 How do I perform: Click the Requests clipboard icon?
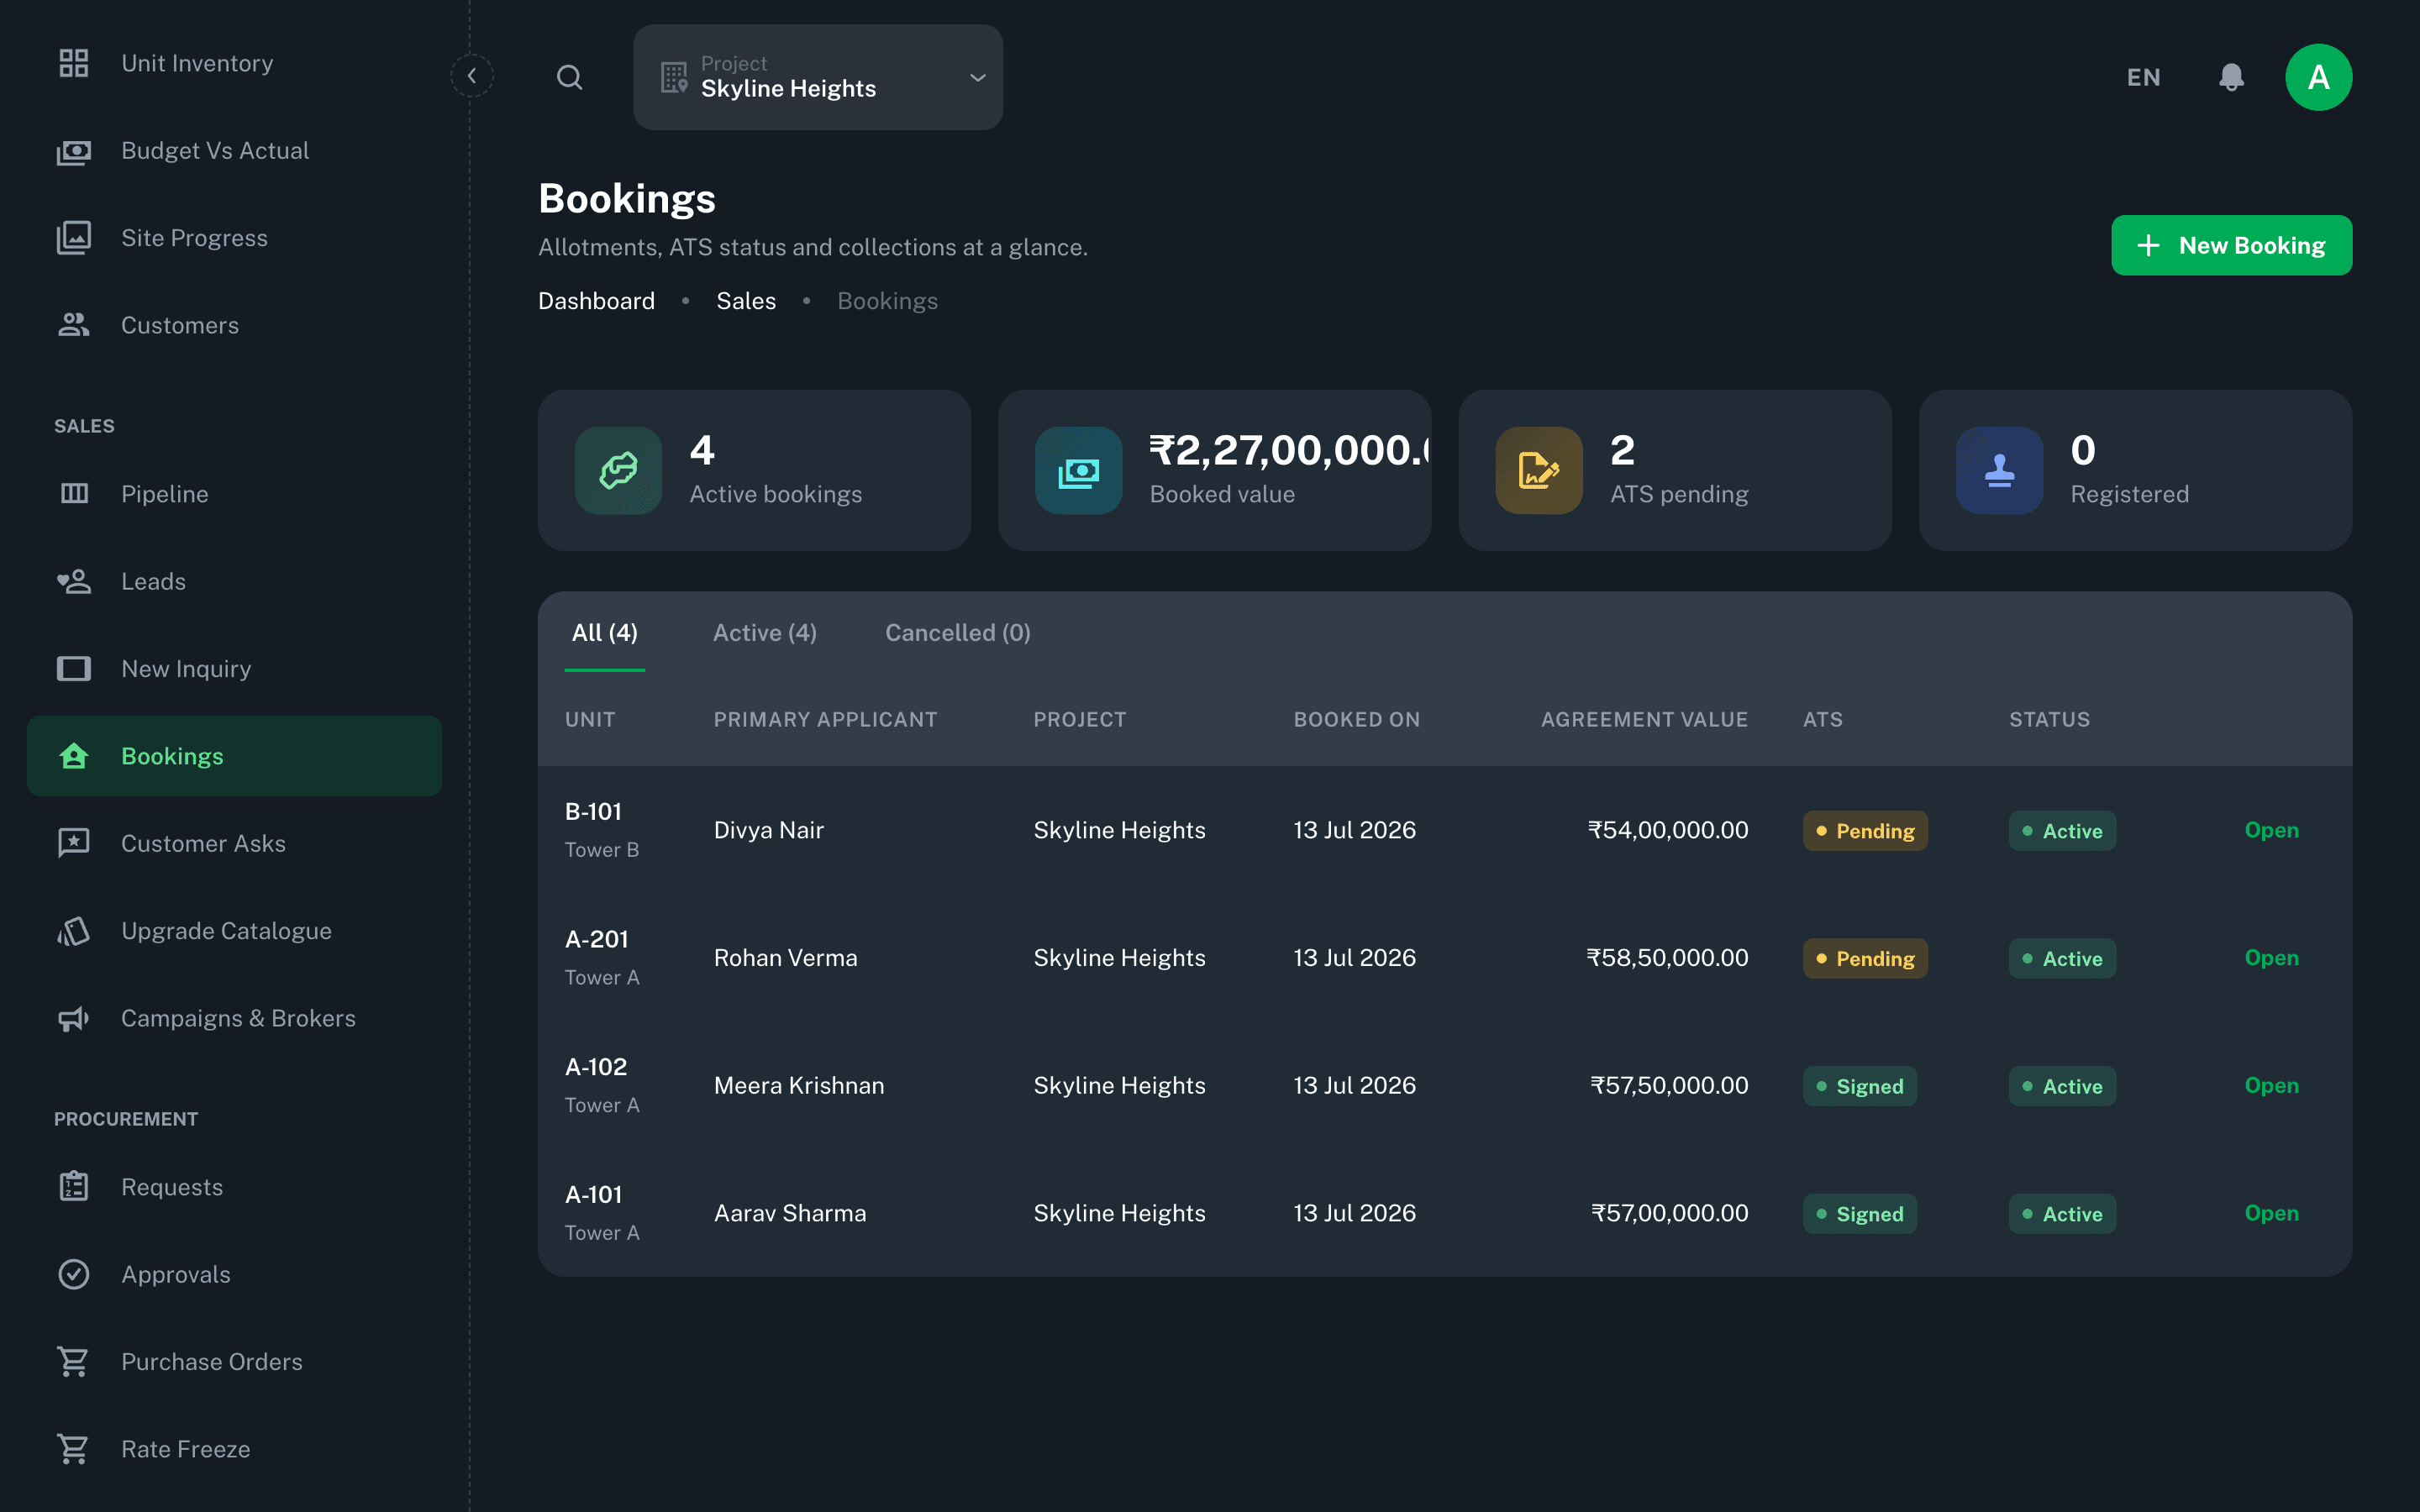73,1186
